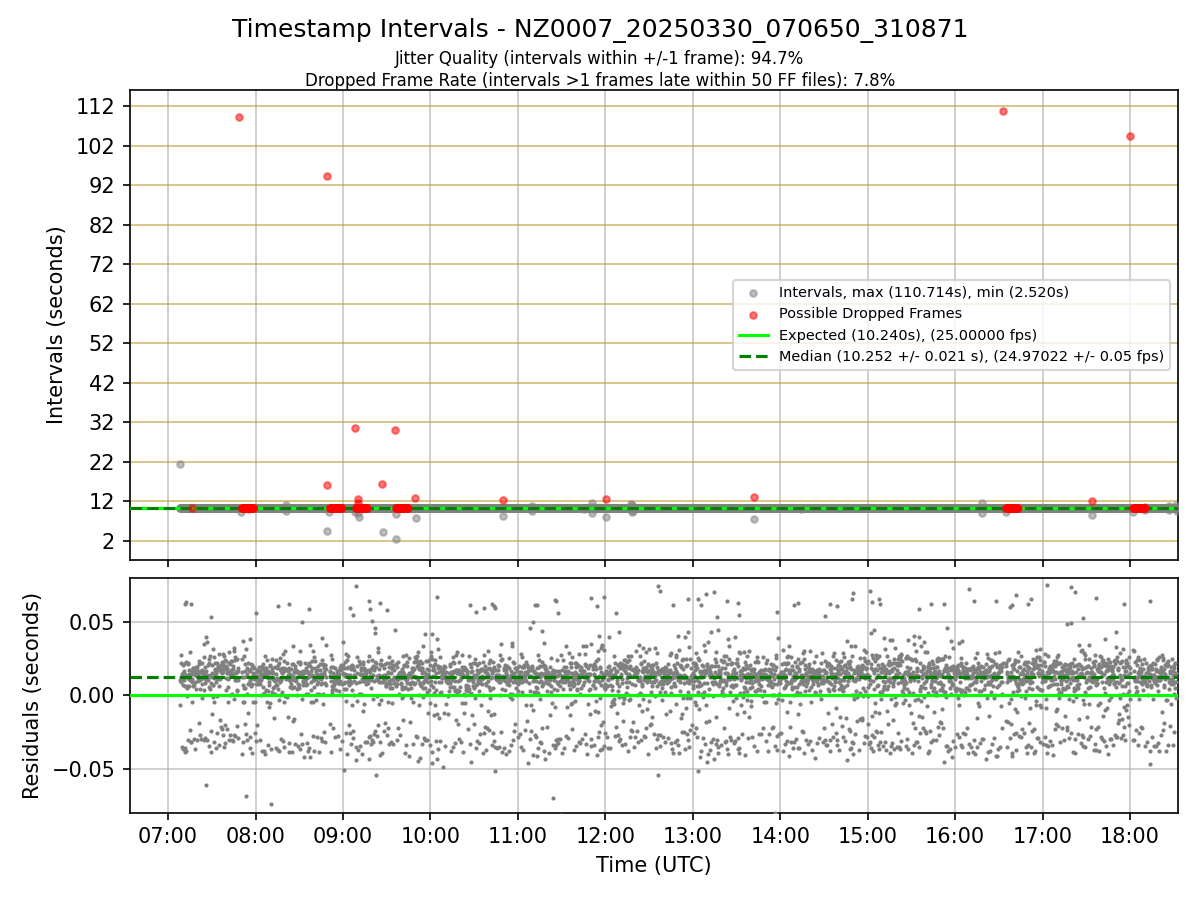Click the '09:00' time tick label
1200x900 pixels.
point(342,834)
